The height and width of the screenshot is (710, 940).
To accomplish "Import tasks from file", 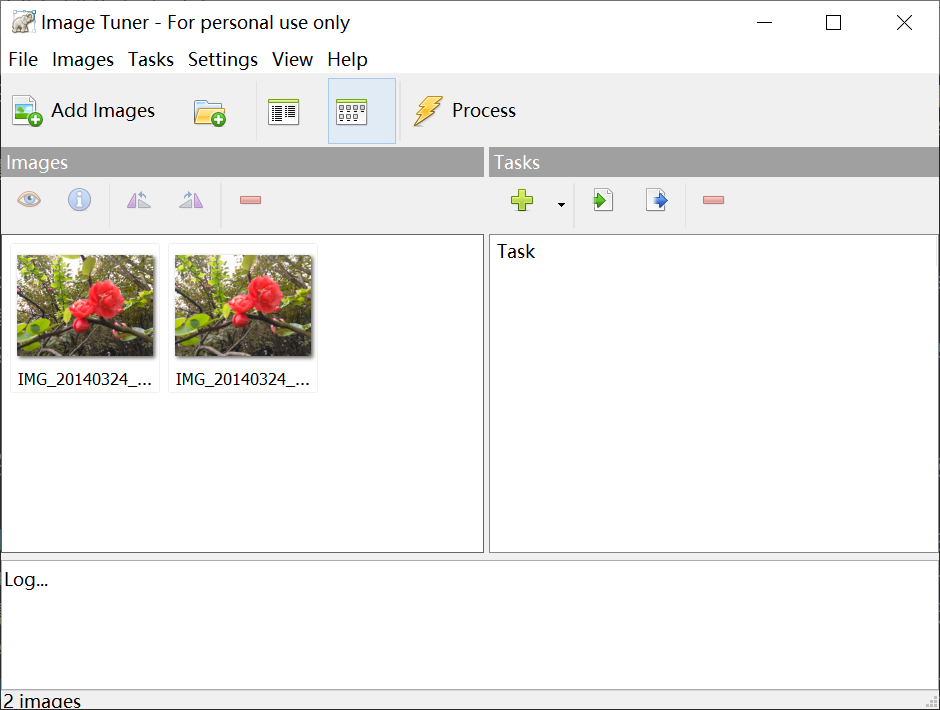I will tap(603, 200).
